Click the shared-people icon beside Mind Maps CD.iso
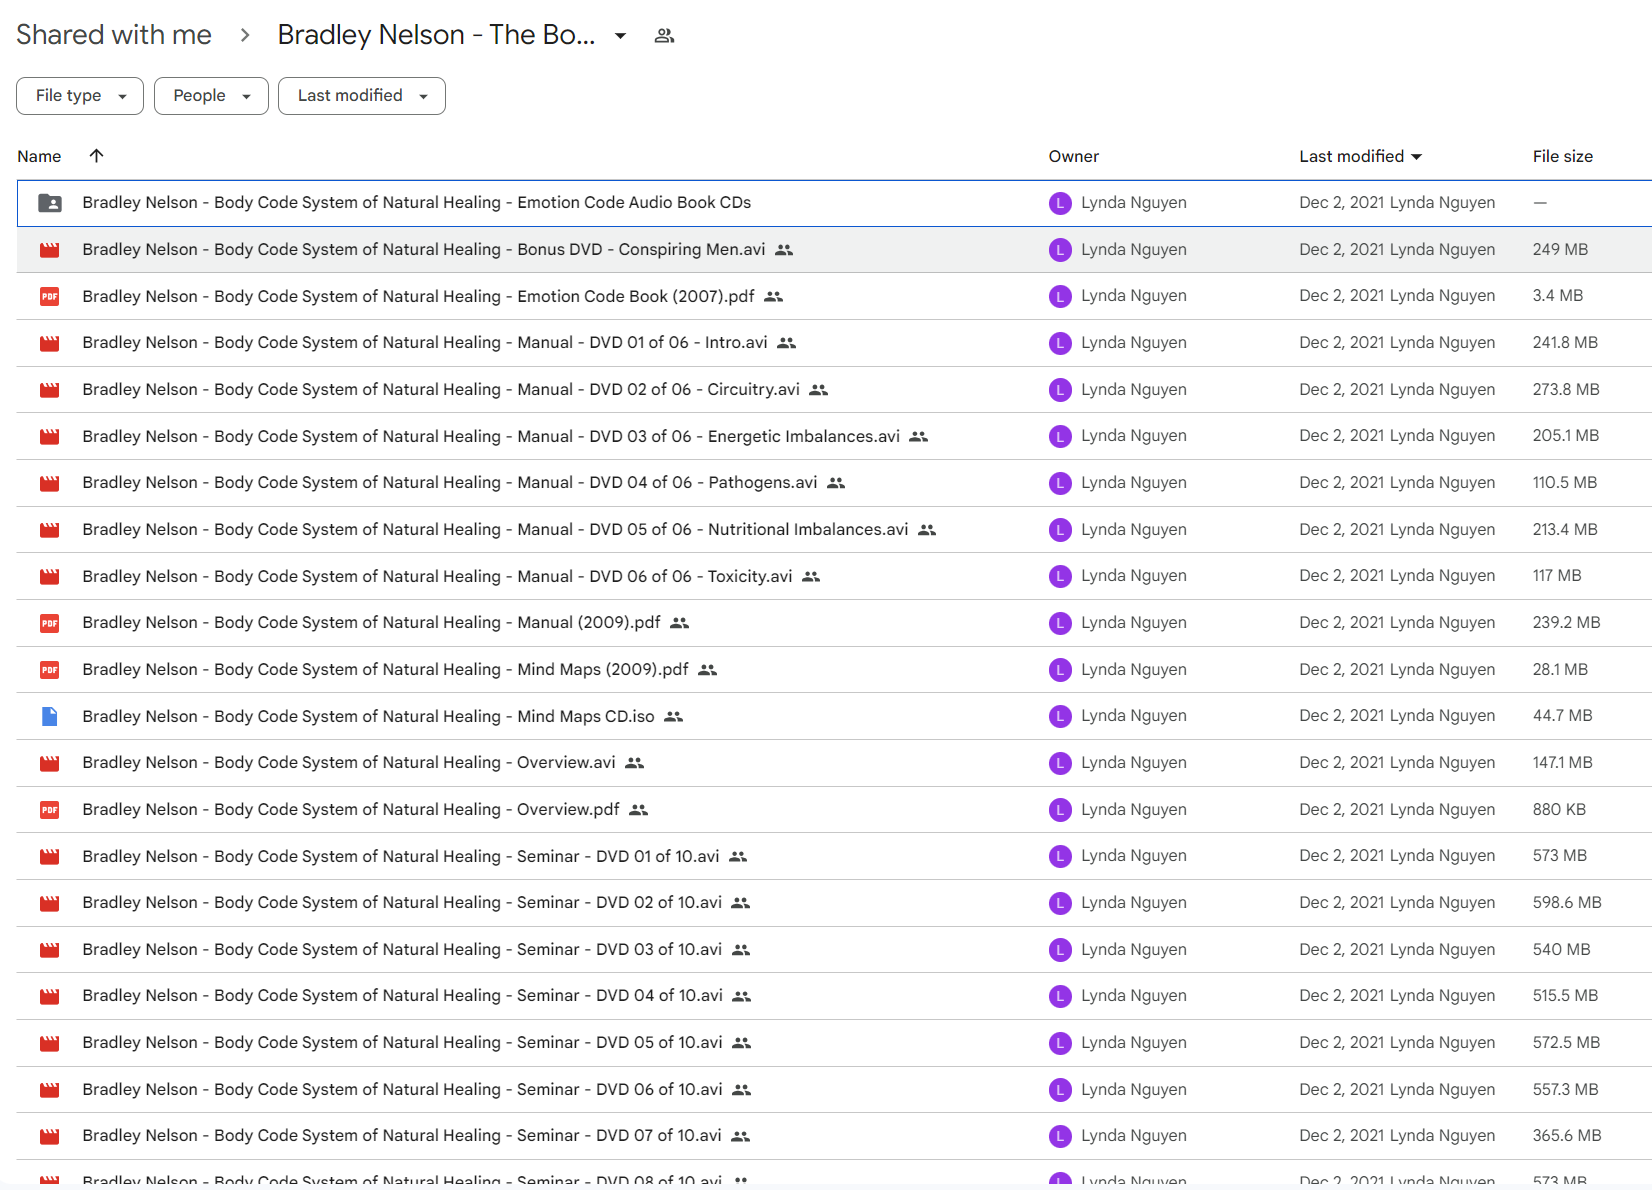The image size is (1652, 1190). pyautogui.click(x=674, y=716)
